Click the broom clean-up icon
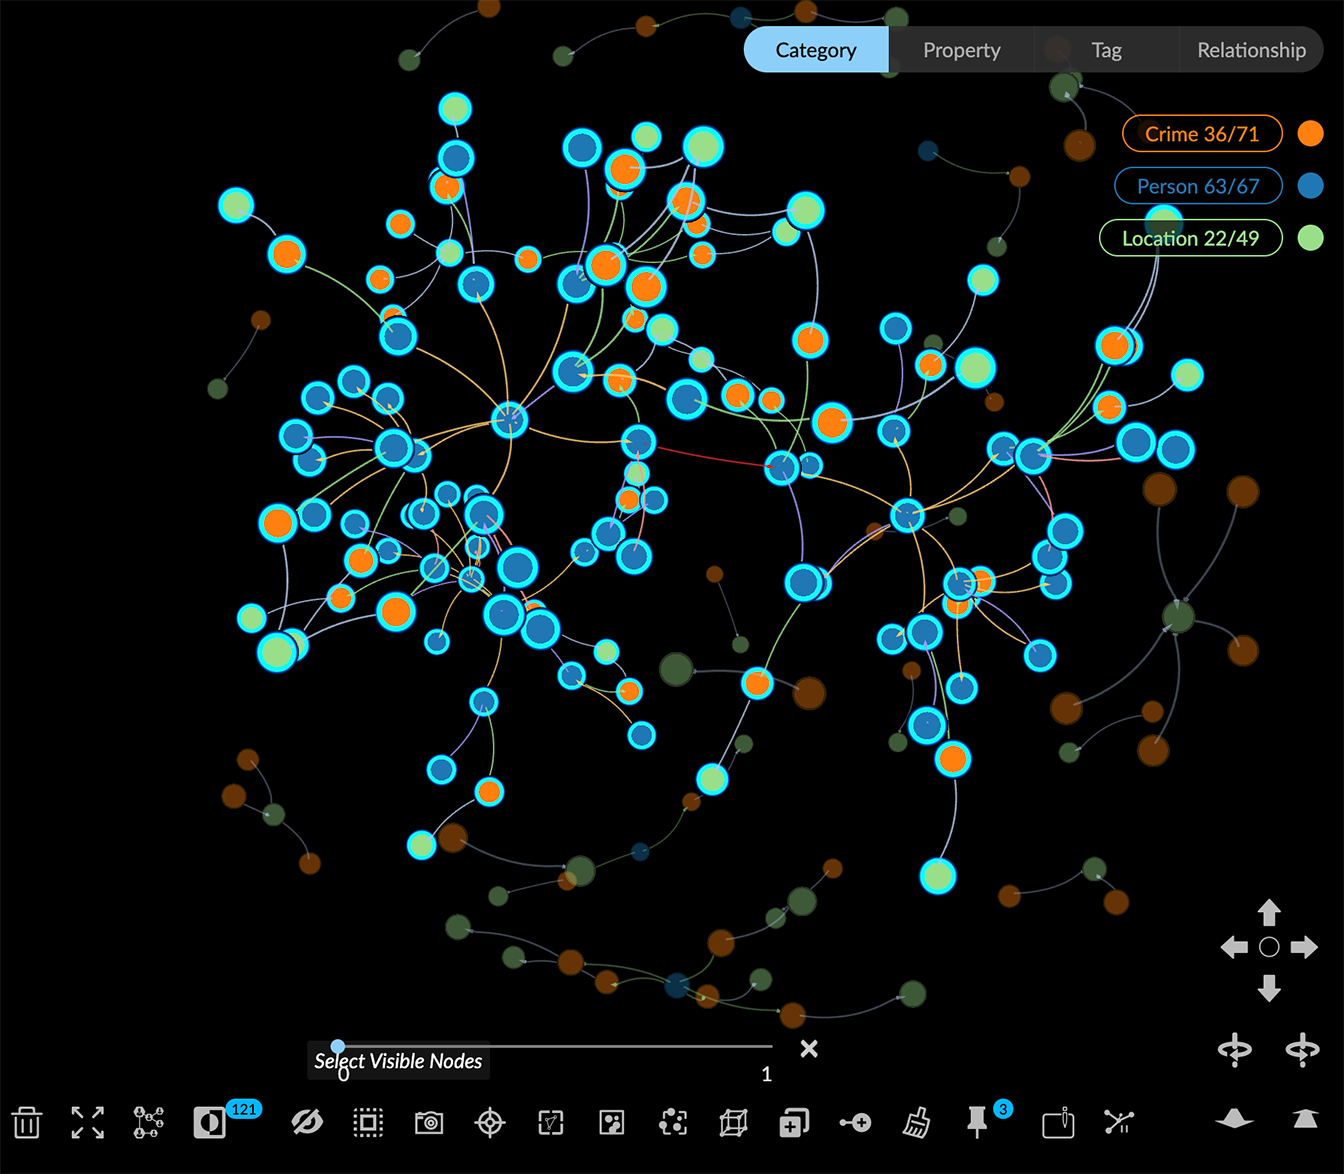Screen dimensions: 1344x1174 pos(916,1122)
